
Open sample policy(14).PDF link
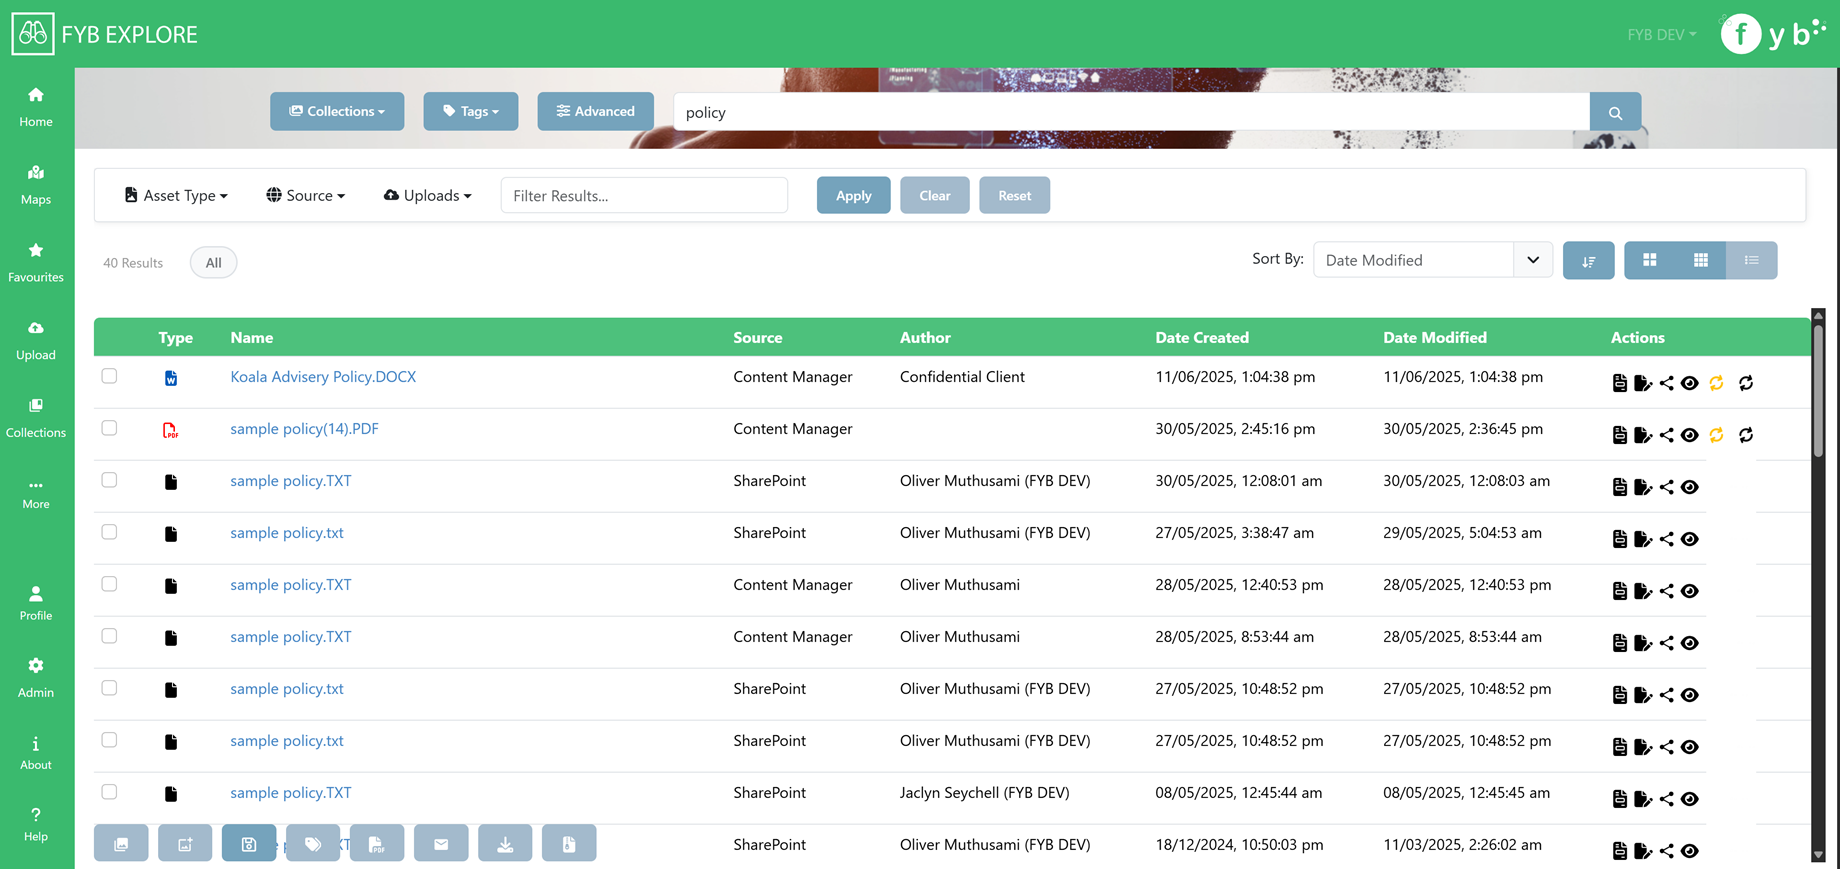(x=304, y=429)
